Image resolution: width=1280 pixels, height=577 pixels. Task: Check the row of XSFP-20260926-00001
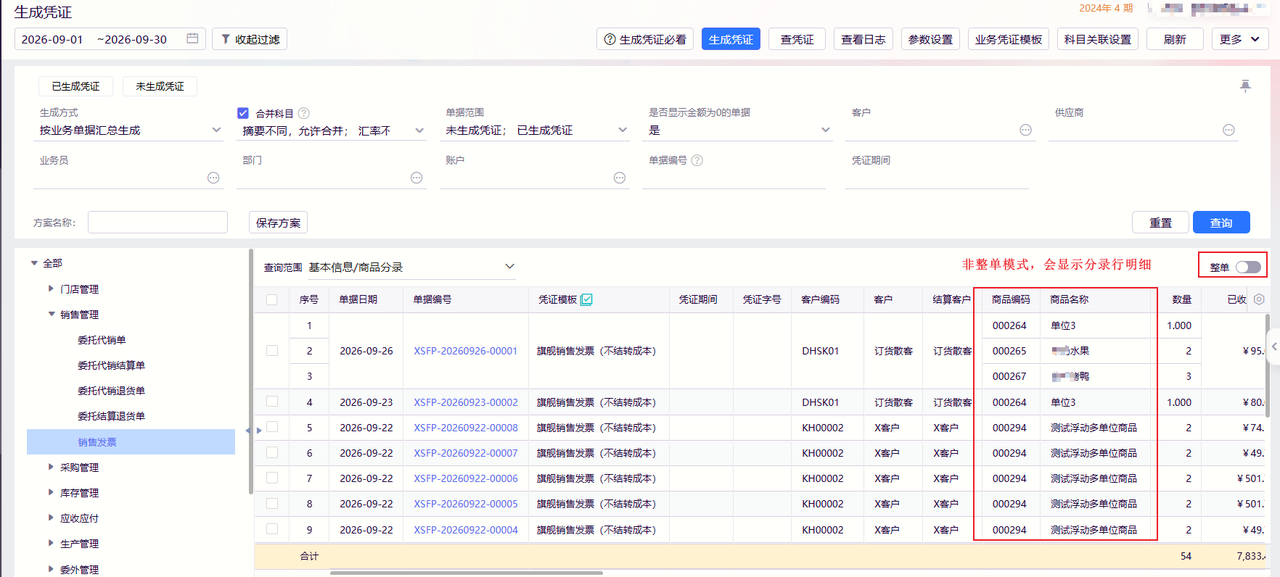(272, 351)
